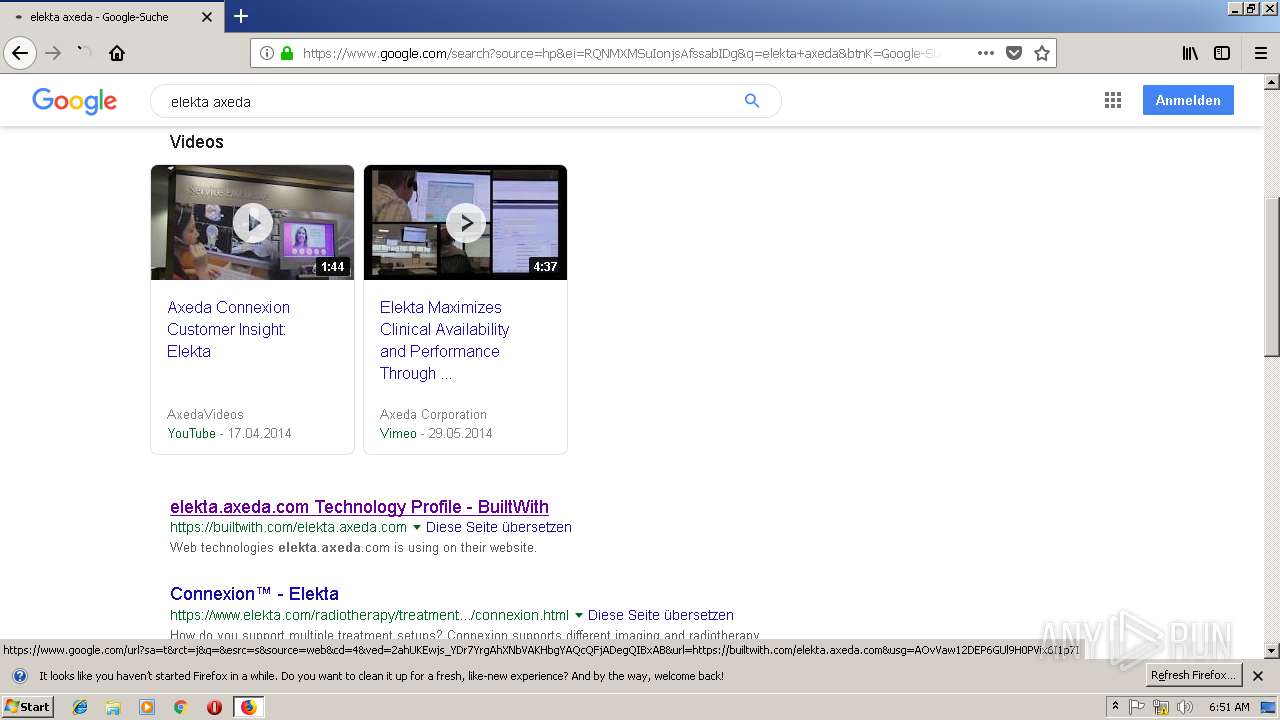Open elekta.axeda.com Technology Profile - BuiltWith result

click(x=359, y=506)
